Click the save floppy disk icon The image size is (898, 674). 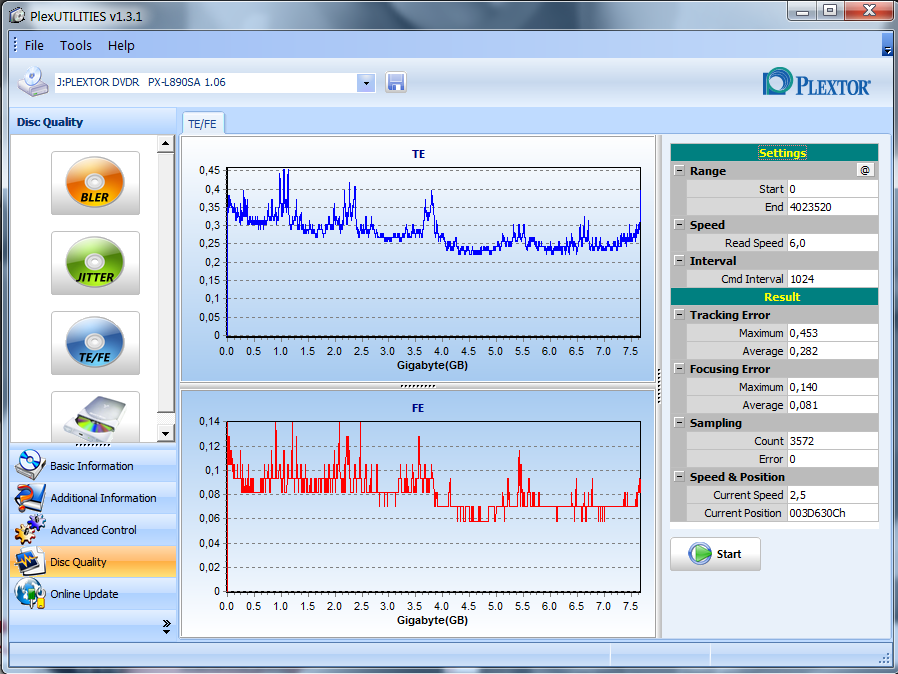[x=396, y=82]
